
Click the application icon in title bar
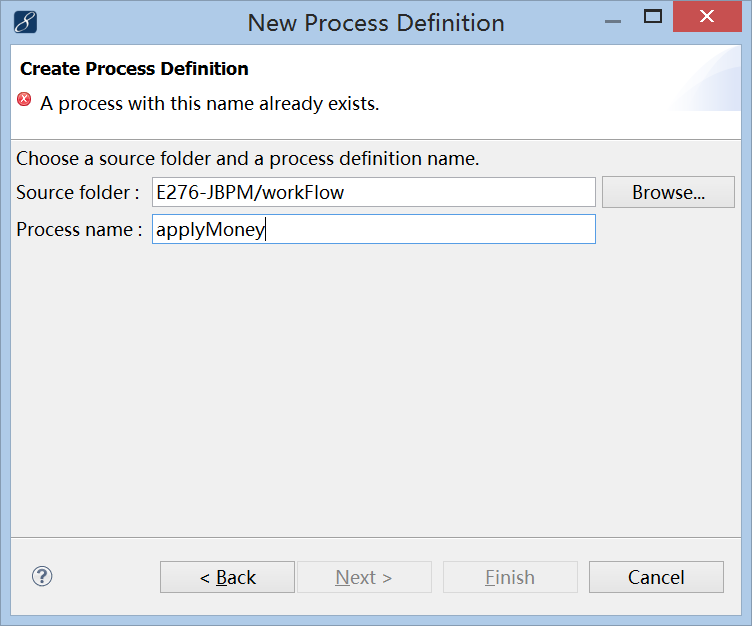pyautogui.click(x=26, y=21)
